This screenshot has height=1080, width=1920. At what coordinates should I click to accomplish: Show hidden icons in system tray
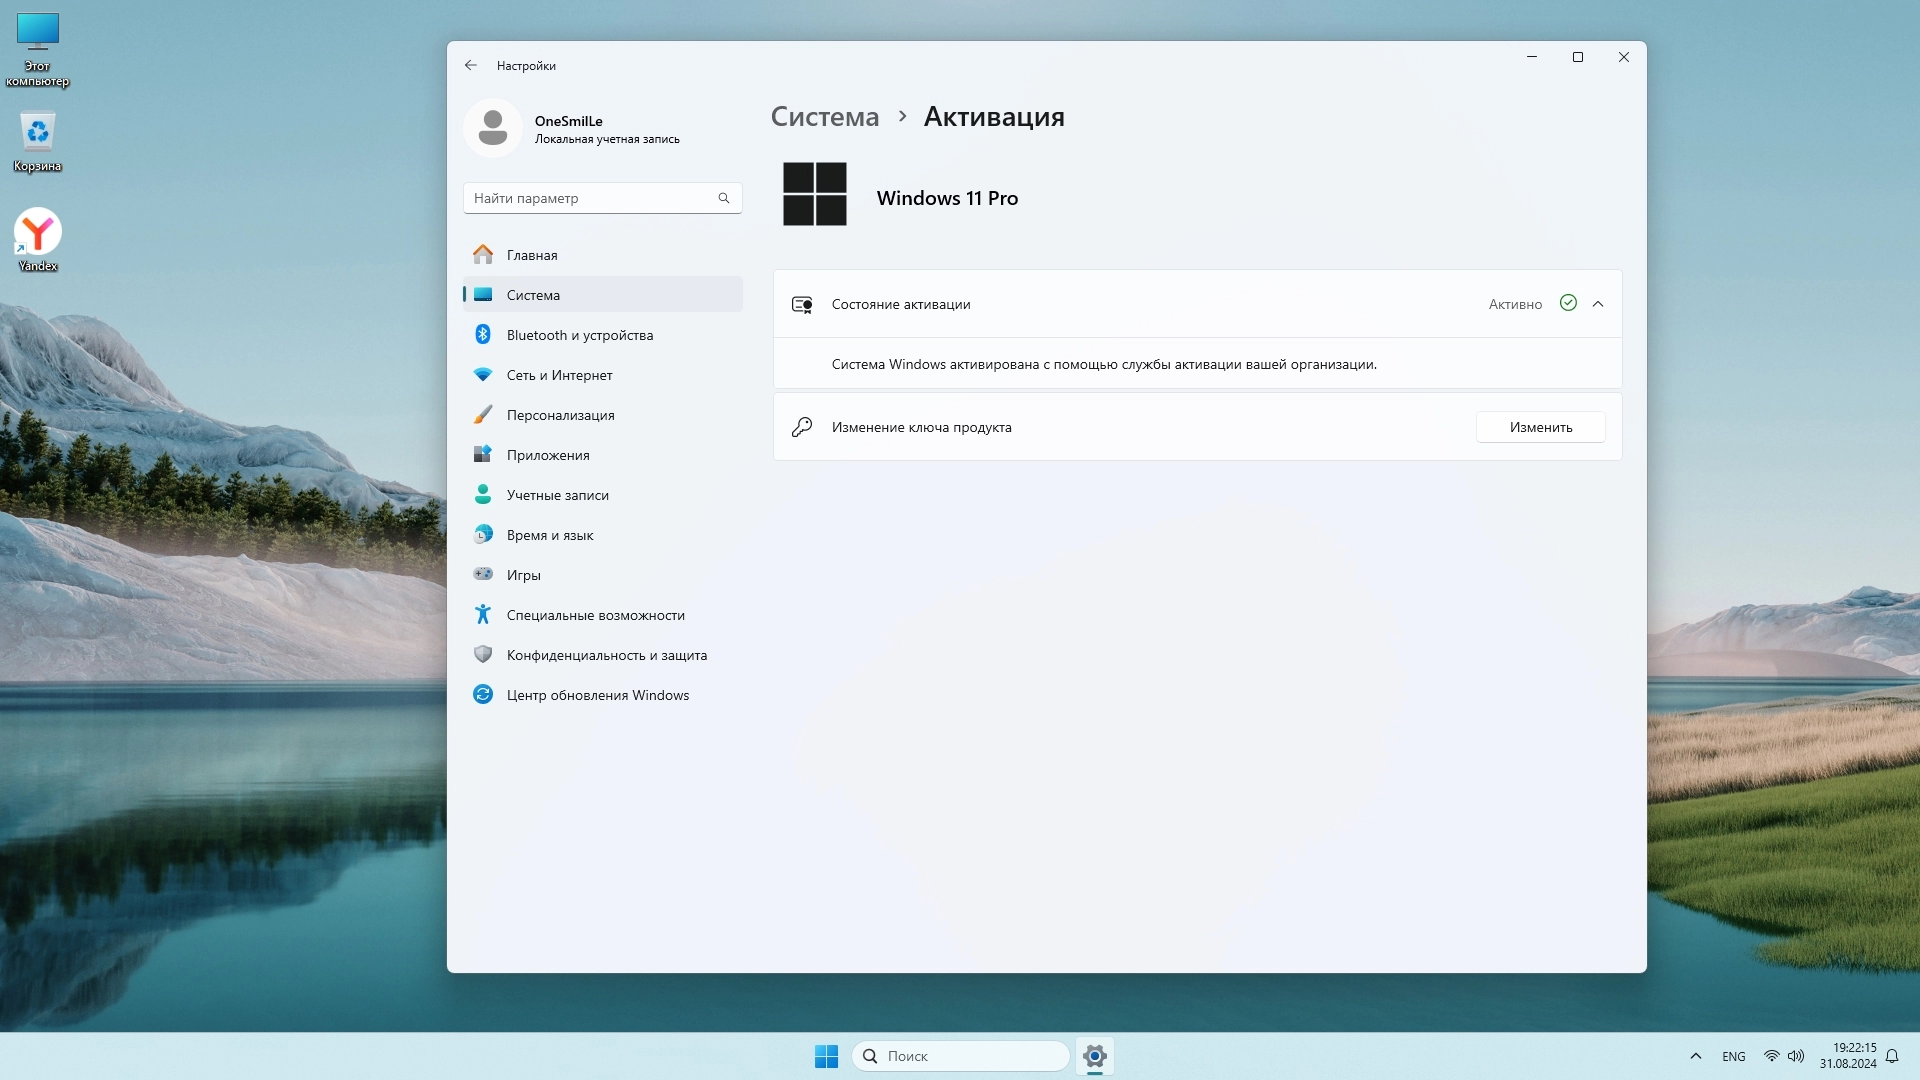tap(1695, 1056)
